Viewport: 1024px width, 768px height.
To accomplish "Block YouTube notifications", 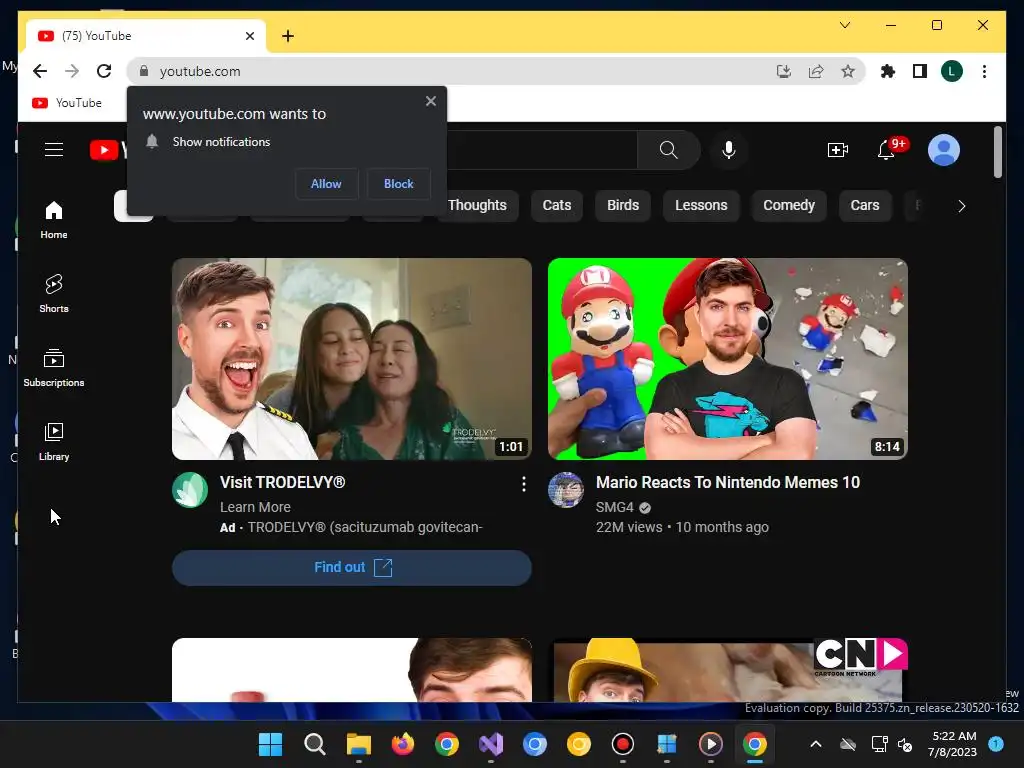I will pos(398,184).
